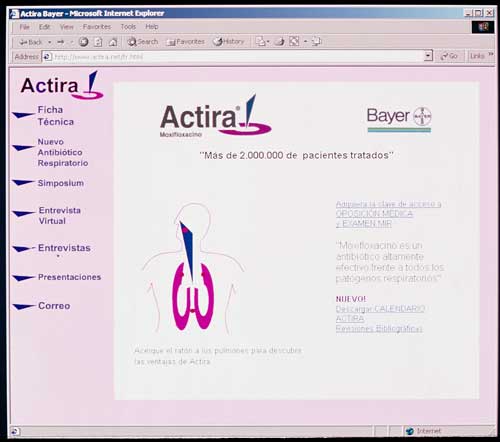Open the Favorites toolbar button
500x442 pixels.
point(185,42)
